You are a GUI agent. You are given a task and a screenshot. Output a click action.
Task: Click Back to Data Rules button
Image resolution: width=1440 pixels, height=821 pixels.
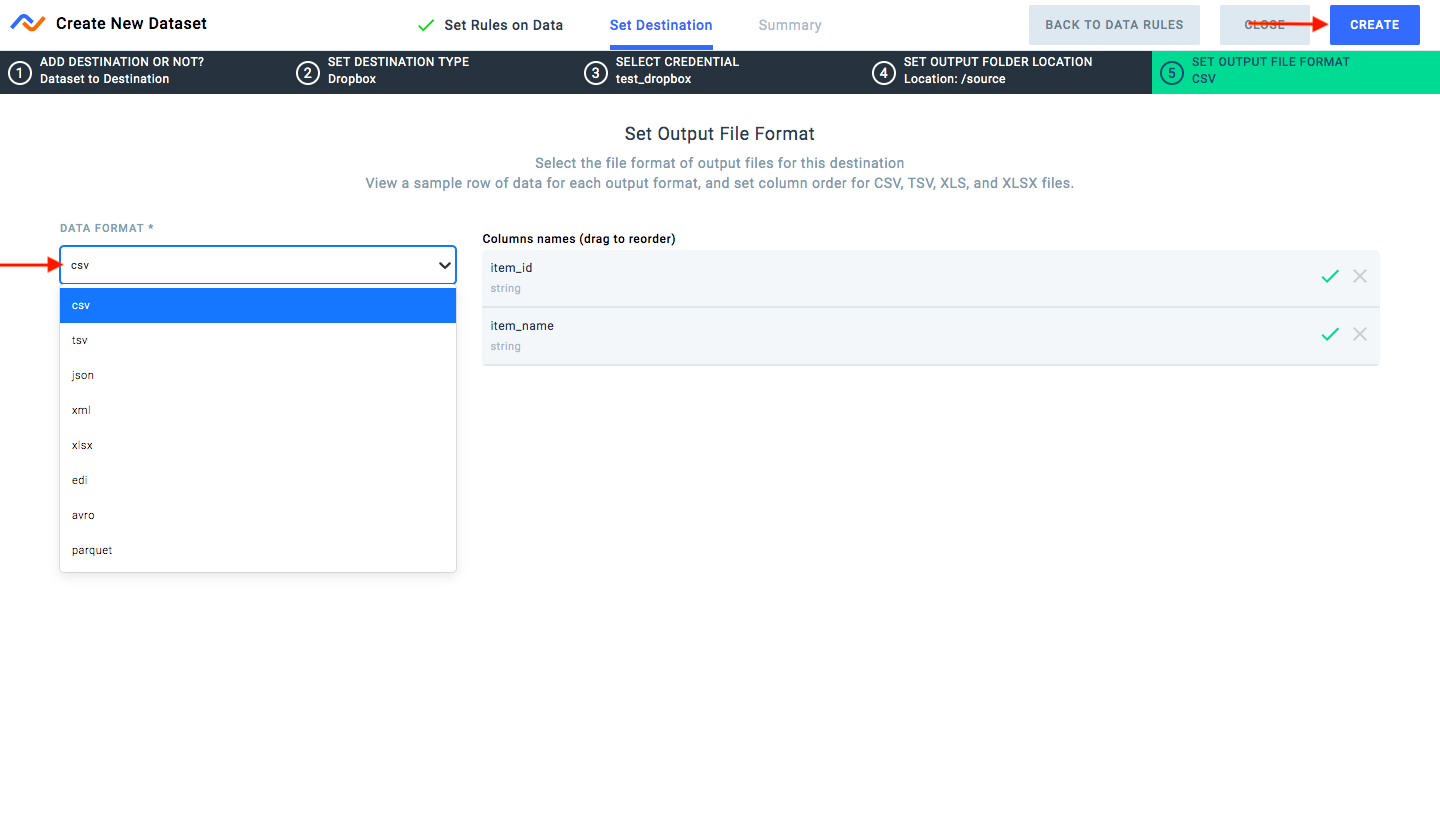pos(1114,25)
